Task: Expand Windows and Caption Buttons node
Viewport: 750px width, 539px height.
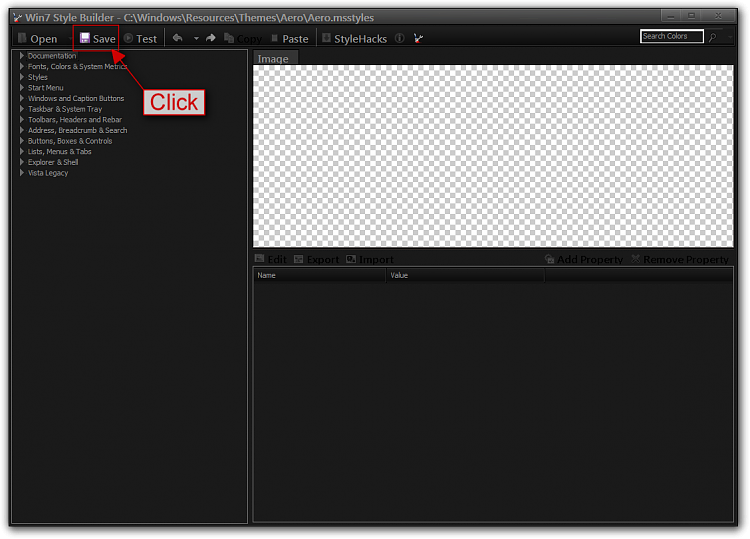Action: 22,98
